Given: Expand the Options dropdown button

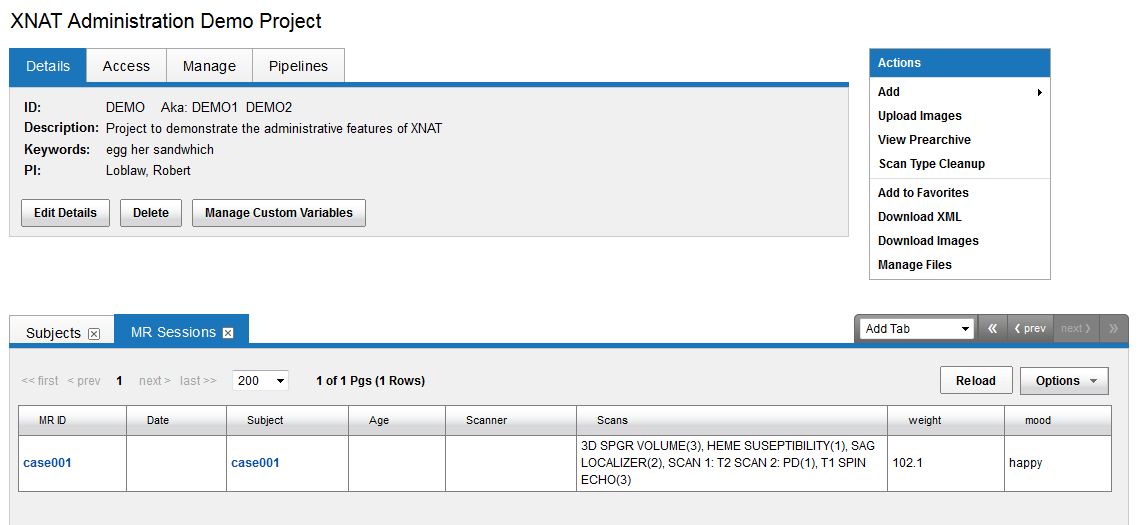Looking at the screenshot, I should coord(1065,380).
